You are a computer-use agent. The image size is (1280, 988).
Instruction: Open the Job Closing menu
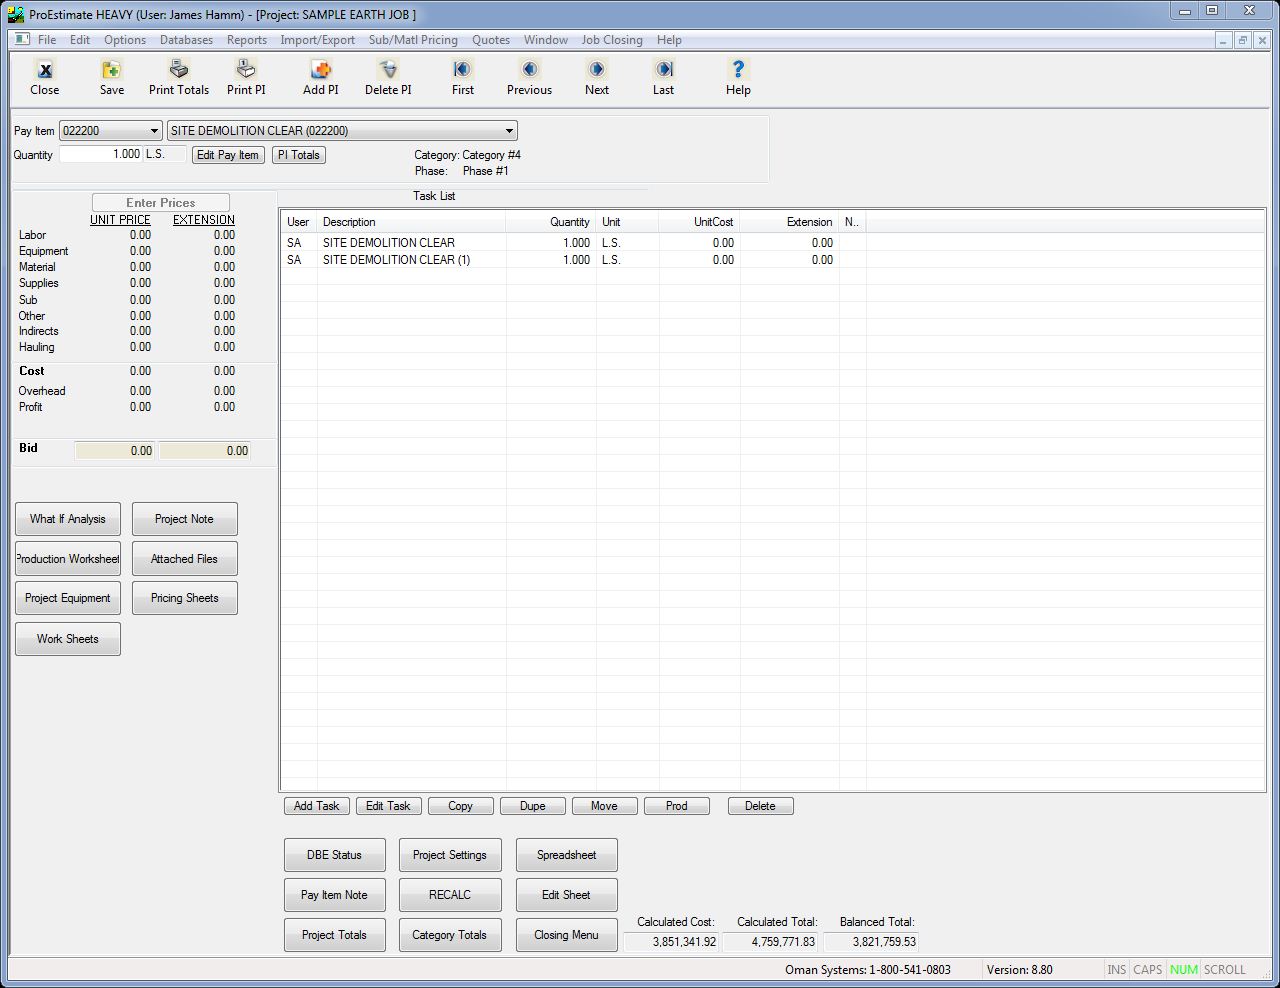612,40
